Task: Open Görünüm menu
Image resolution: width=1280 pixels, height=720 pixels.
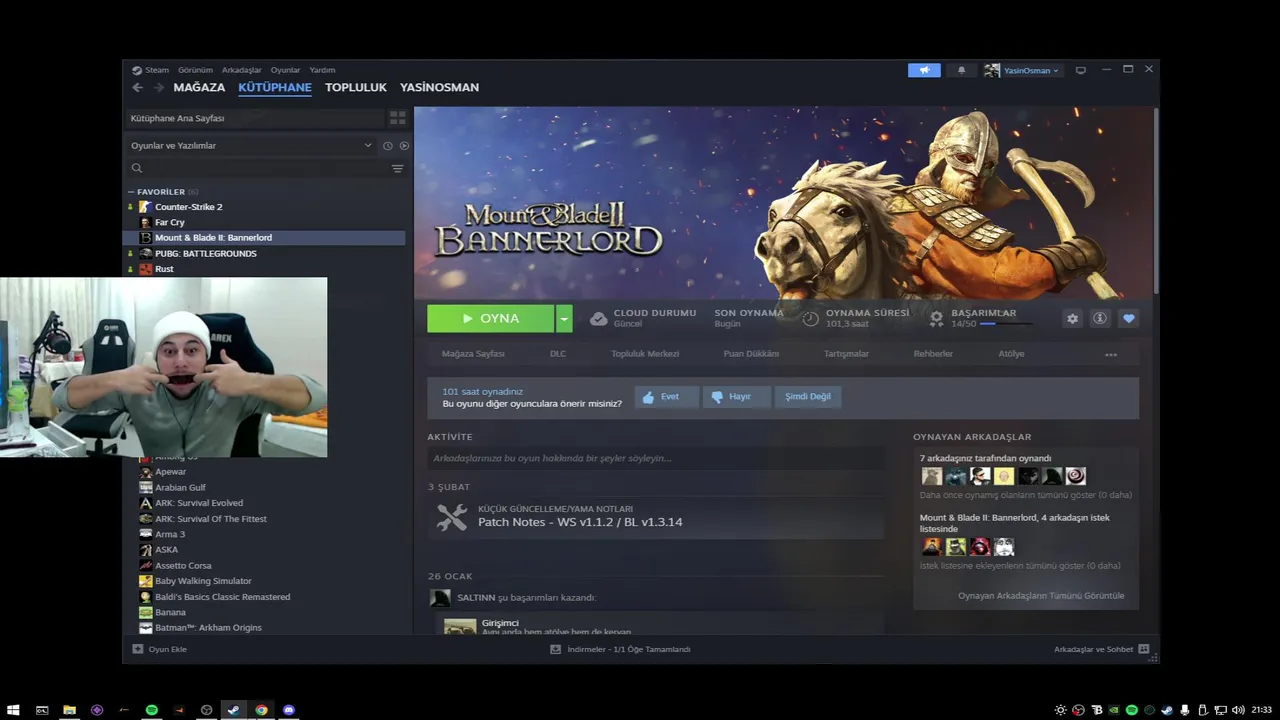Action: 195,70
